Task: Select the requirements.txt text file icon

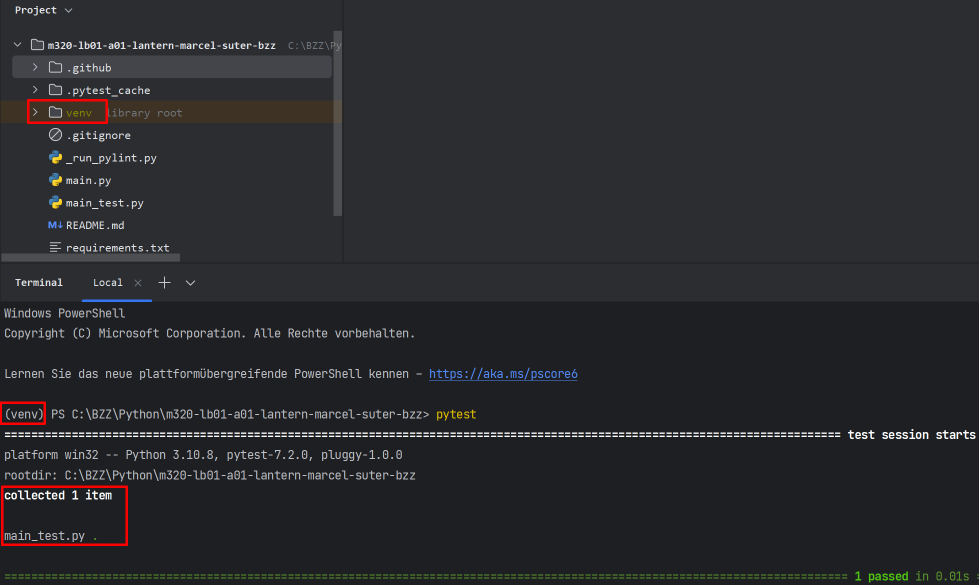Action: pyautogui.click(x=56, y=248)
